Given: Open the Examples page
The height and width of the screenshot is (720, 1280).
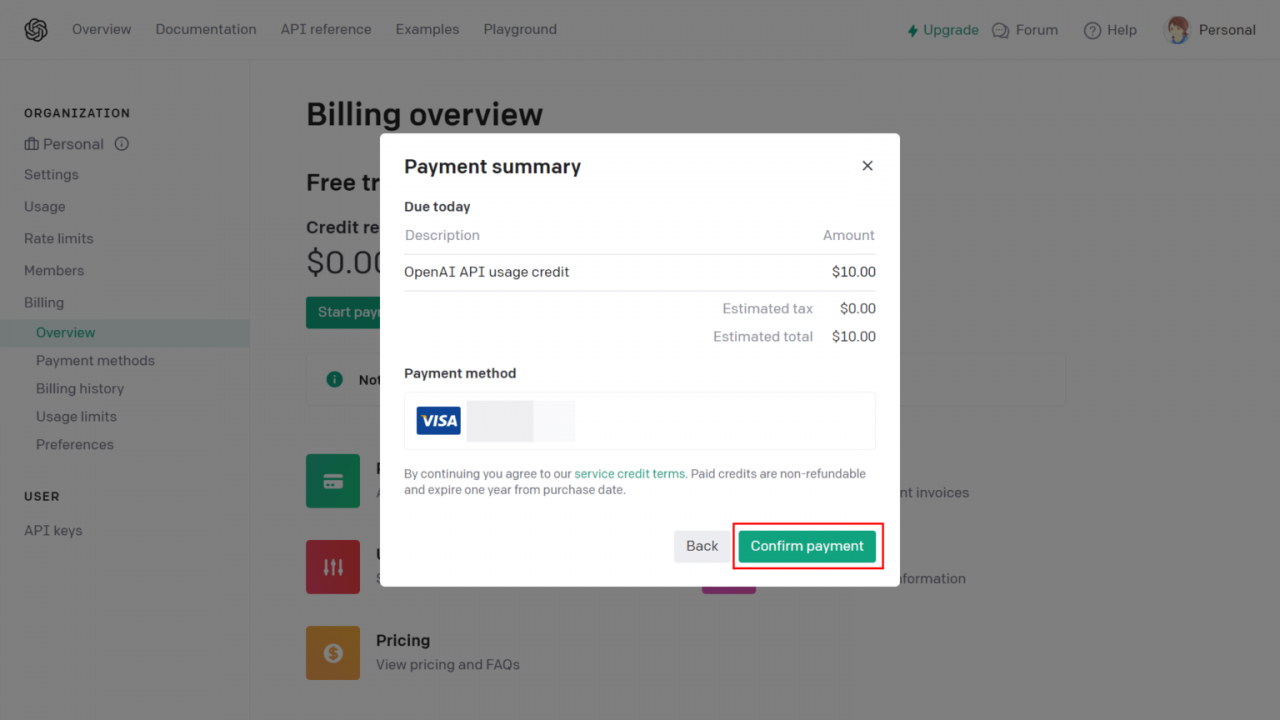Looking at the screenshot, I should point(427,30).
